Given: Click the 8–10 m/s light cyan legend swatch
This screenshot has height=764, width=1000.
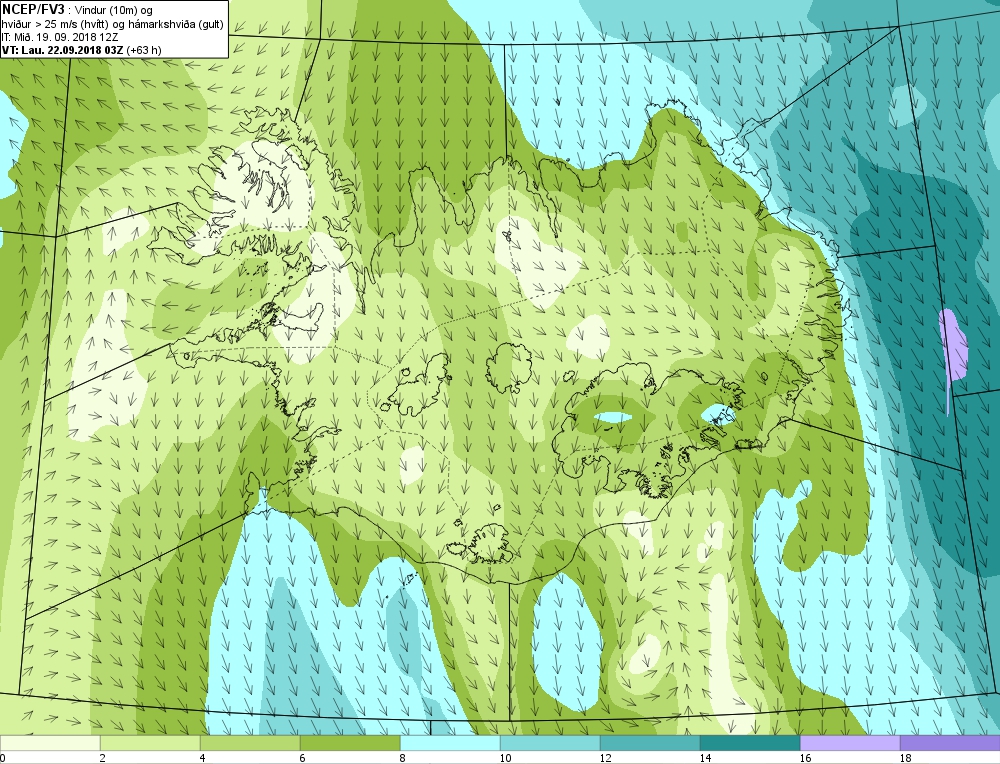Looking at the screenshot, I should 450,743.
